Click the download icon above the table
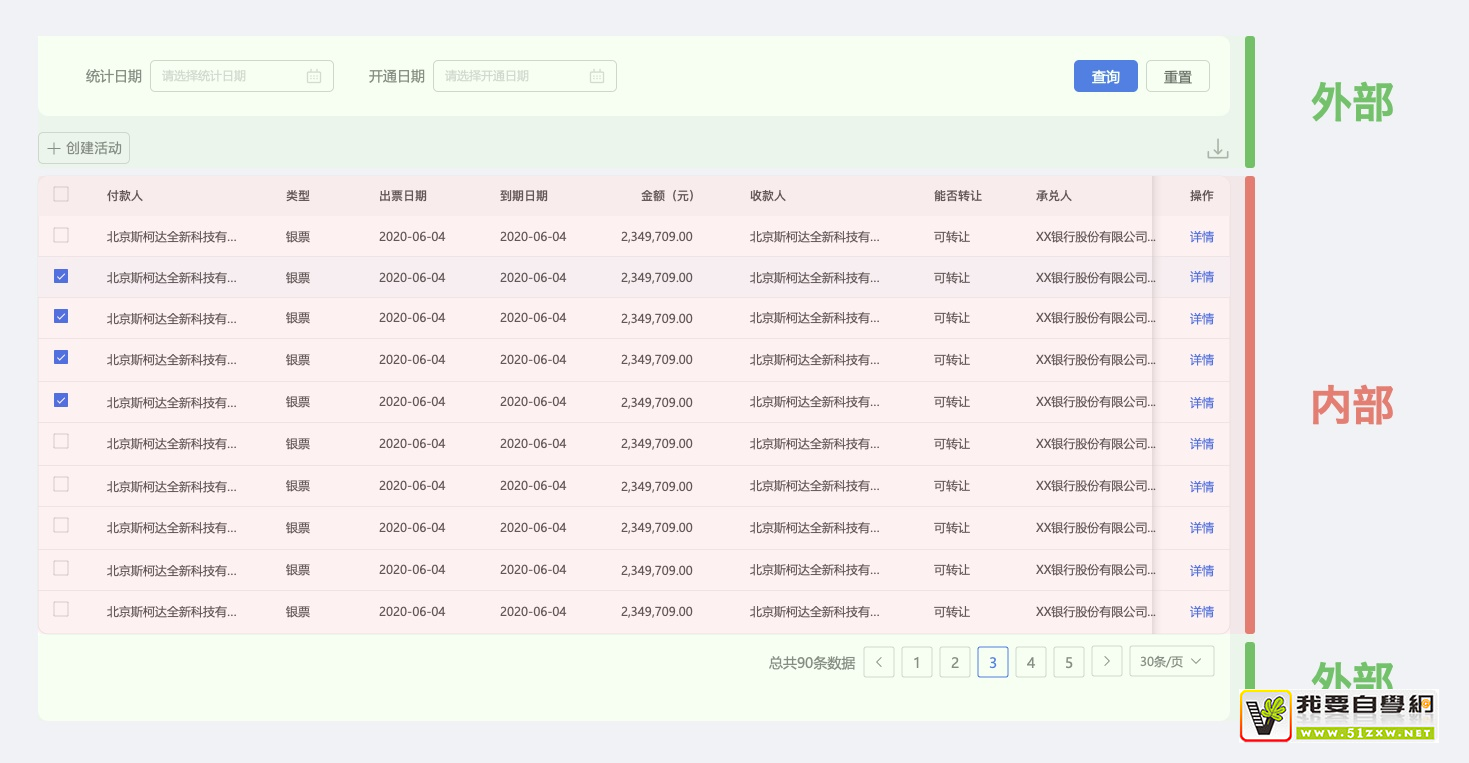 pos(1217,149)
